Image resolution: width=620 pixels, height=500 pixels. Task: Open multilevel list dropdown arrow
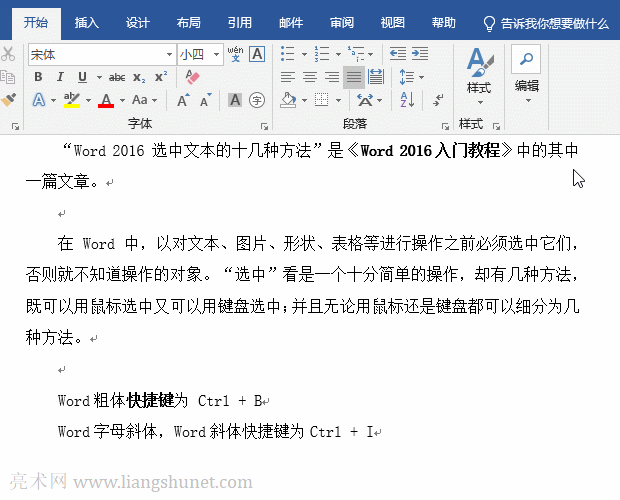point(370,54)
